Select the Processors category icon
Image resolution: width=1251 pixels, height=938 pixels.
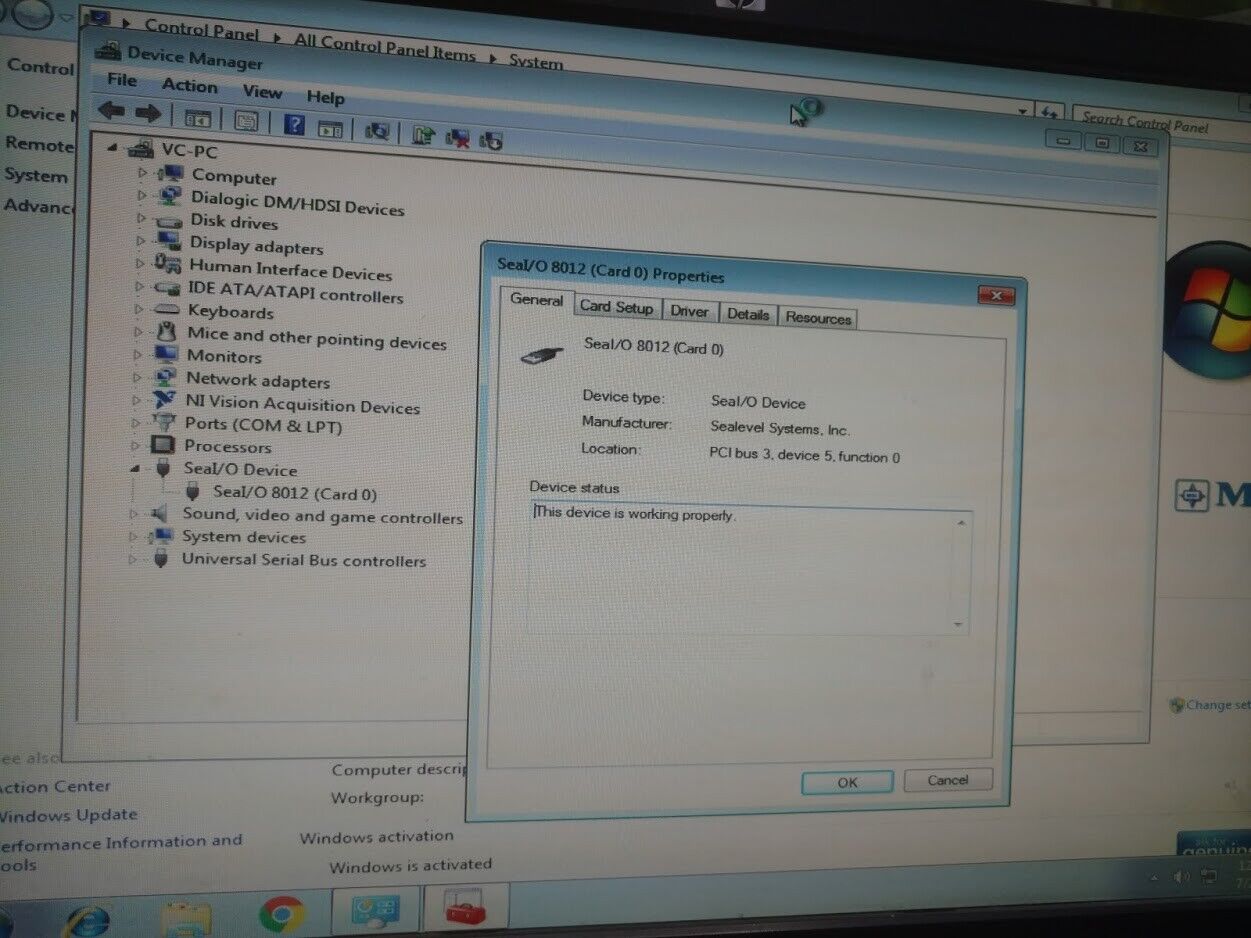(162, 445)
